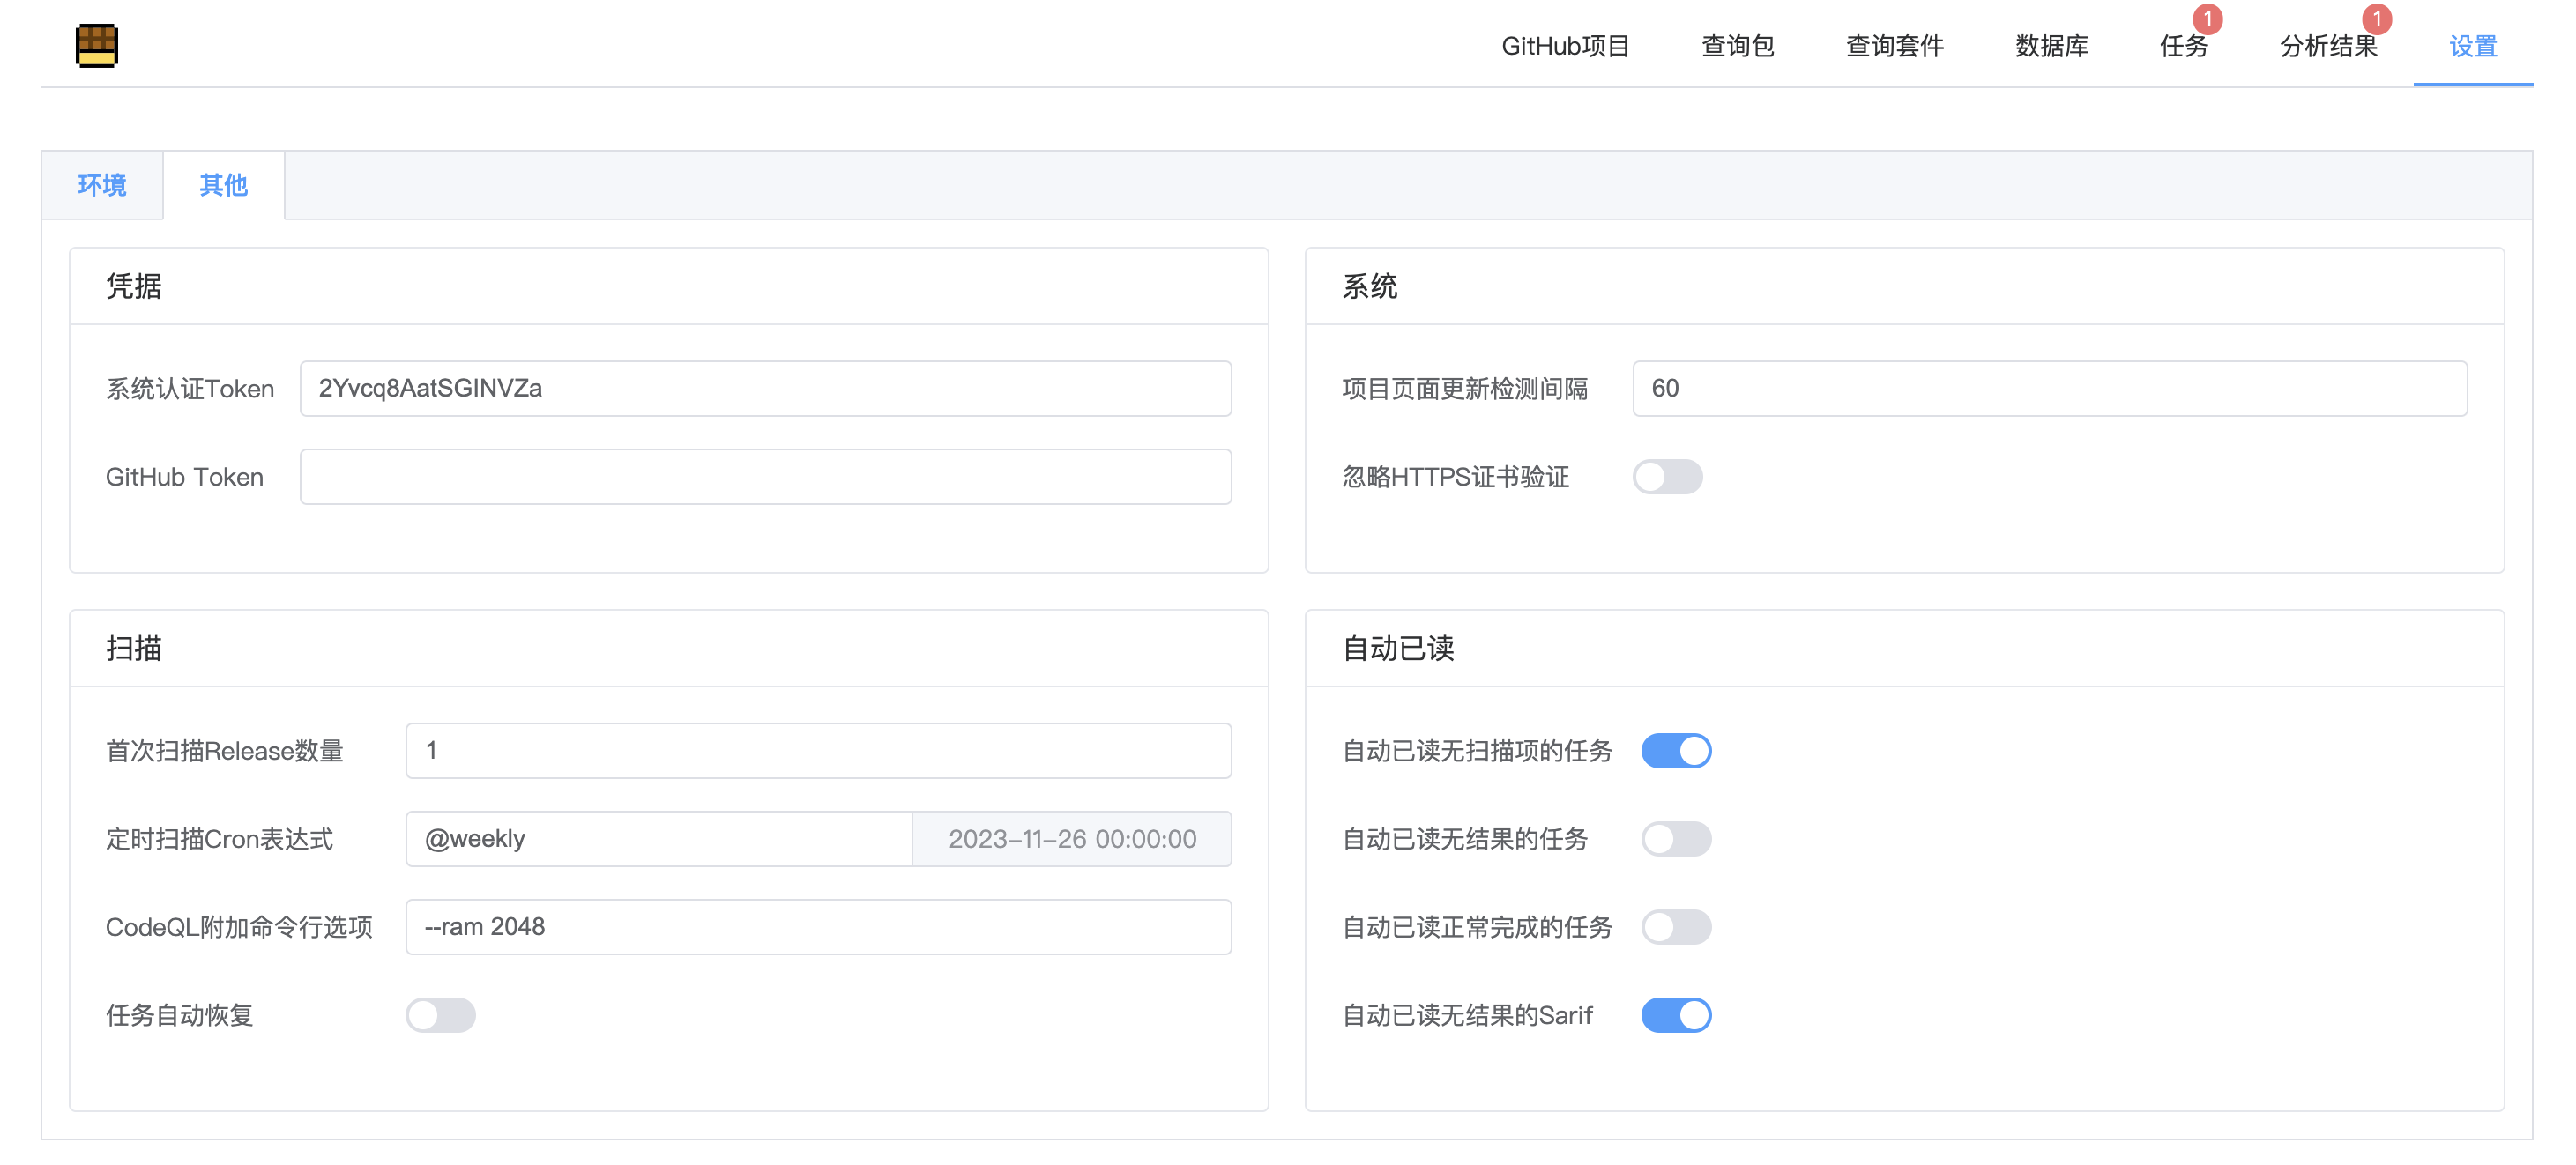Open the 任务 page with badge

[x=2183, y=46]
